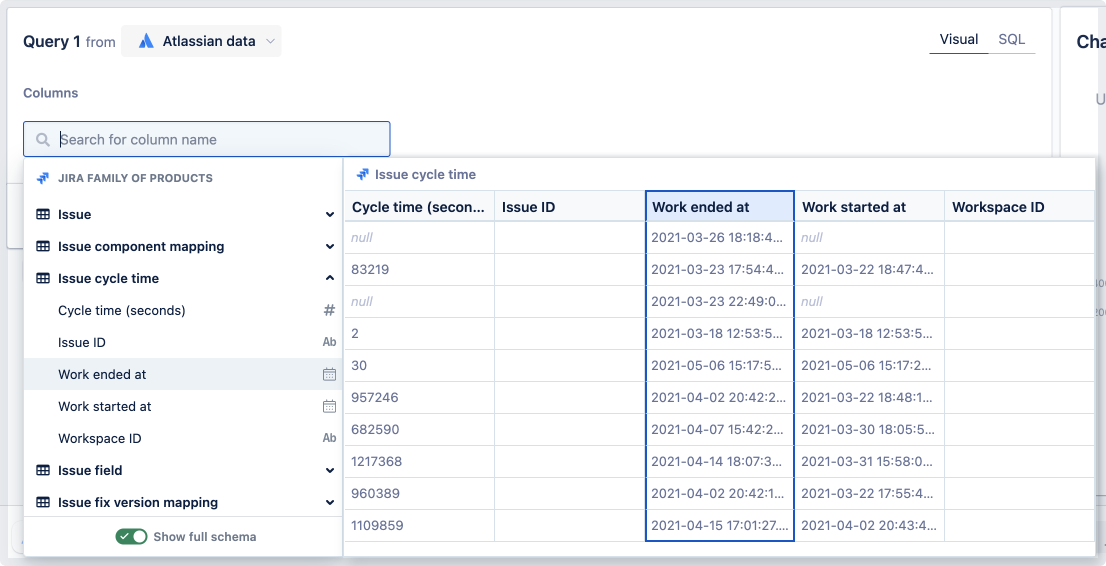Viewport: 1106px width, 566px height.
Task: Click the cell 2021-03-23 22:49:0...
Action: pos(720,301)
